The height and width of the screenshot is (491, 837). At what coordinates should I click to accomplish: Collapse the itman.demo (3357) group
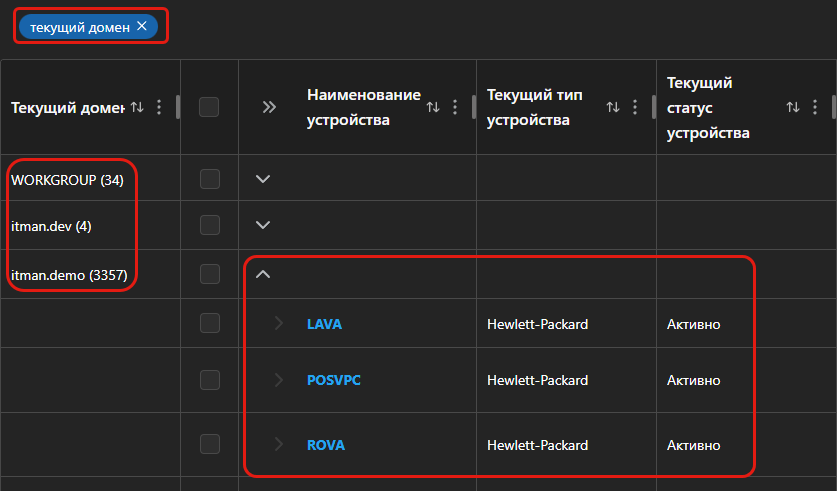click(263, 274)
